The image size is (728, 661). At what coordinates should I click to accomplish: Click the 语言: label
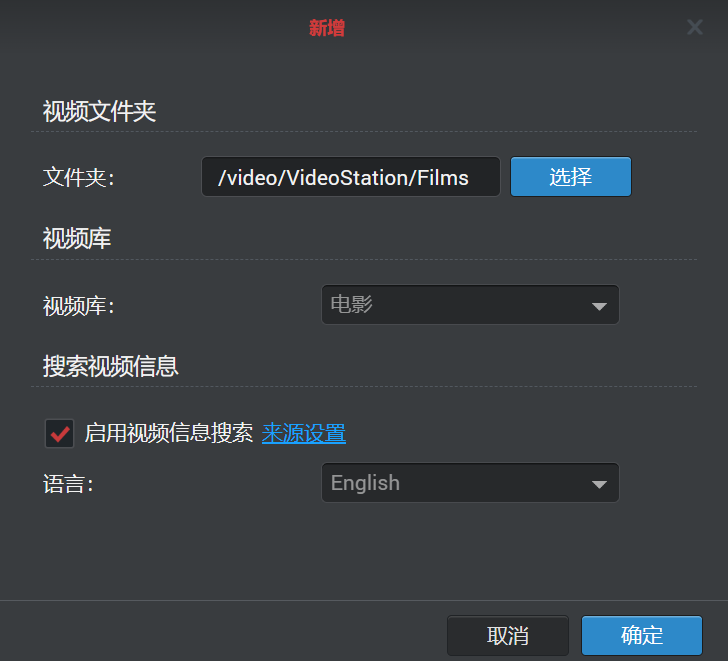pyautogui.click(x=68, y=484)
